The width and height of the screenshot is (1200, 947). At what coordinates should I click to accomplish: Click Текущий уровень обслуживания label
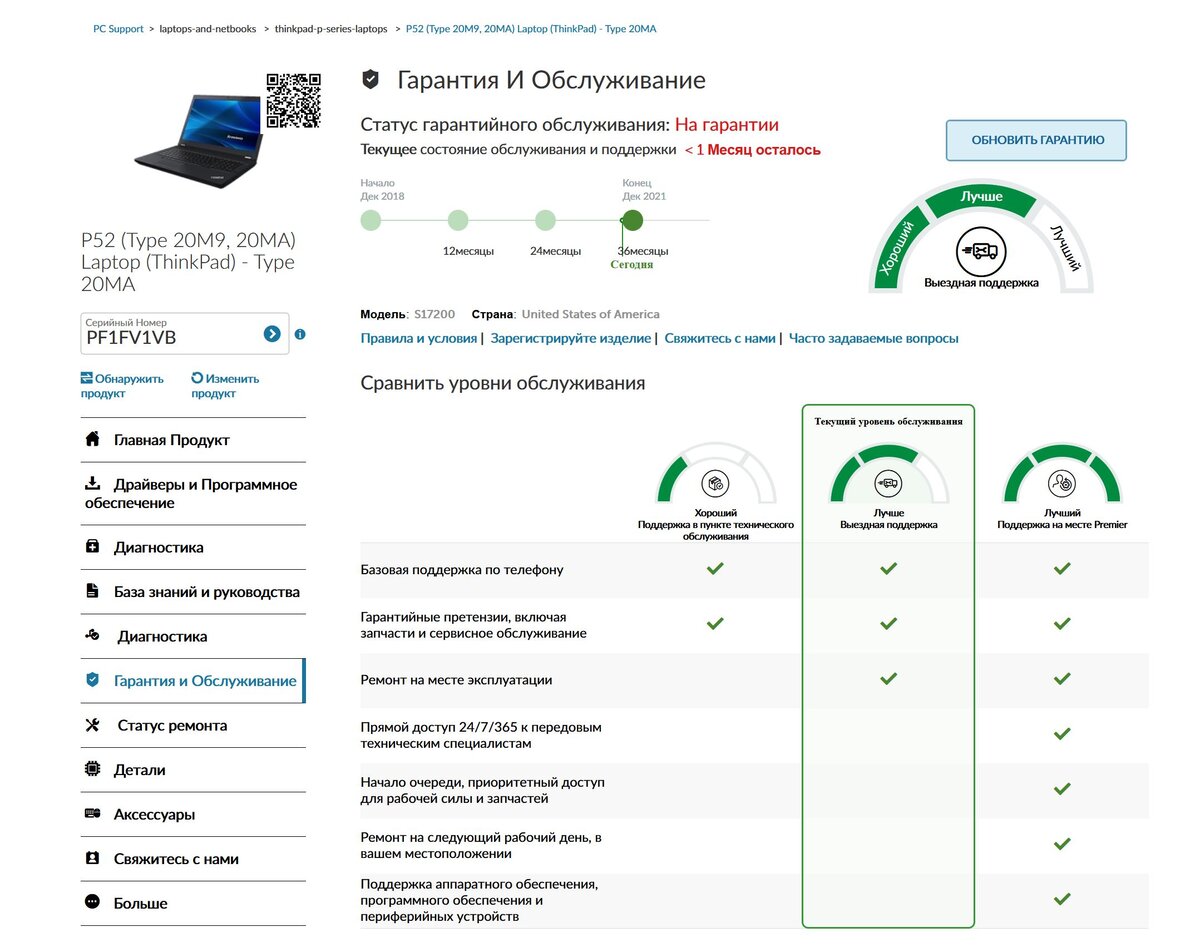888,421
